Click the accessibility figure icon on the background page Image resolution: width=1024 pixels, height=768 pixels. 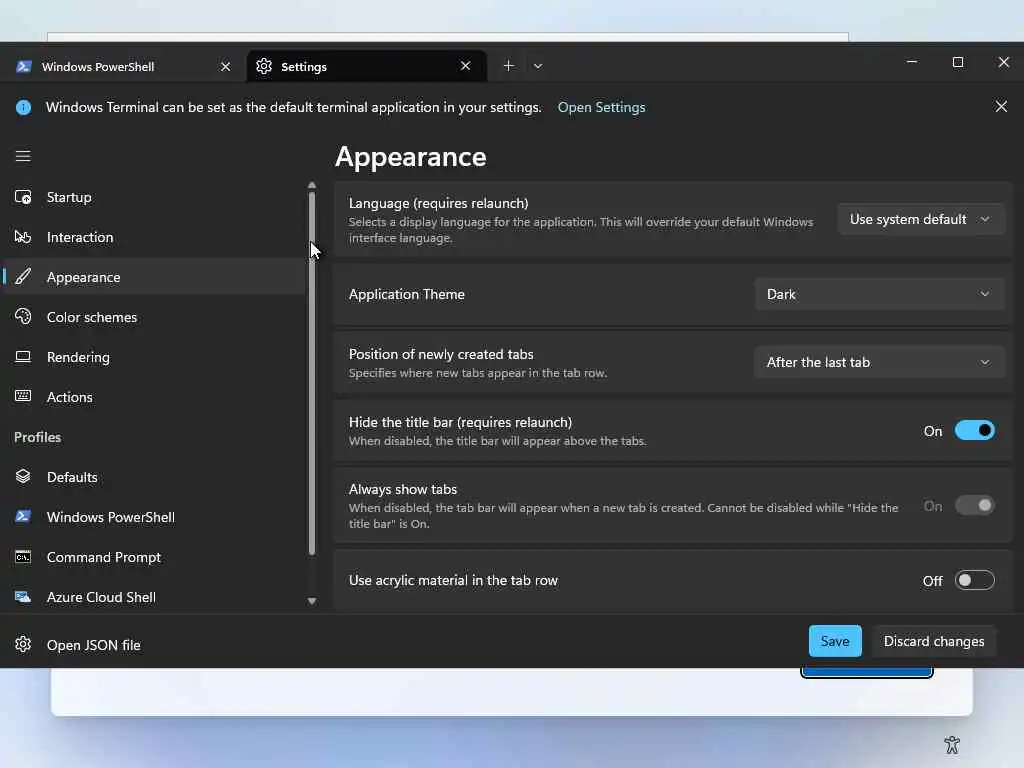(x=952, y=744)
